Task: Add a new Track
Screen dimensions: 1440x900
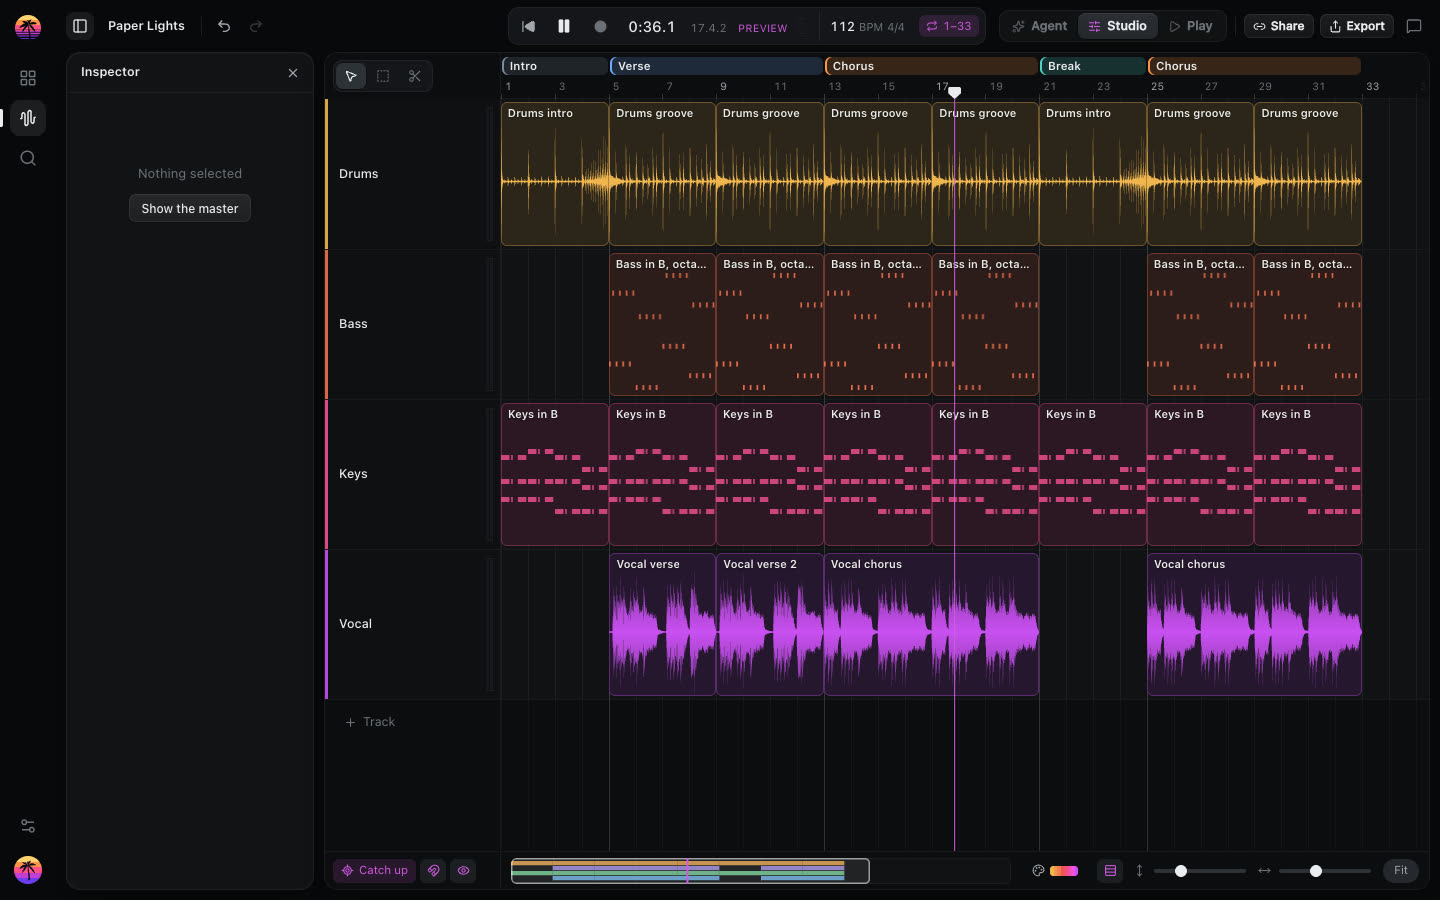Action: click(370, 722)
